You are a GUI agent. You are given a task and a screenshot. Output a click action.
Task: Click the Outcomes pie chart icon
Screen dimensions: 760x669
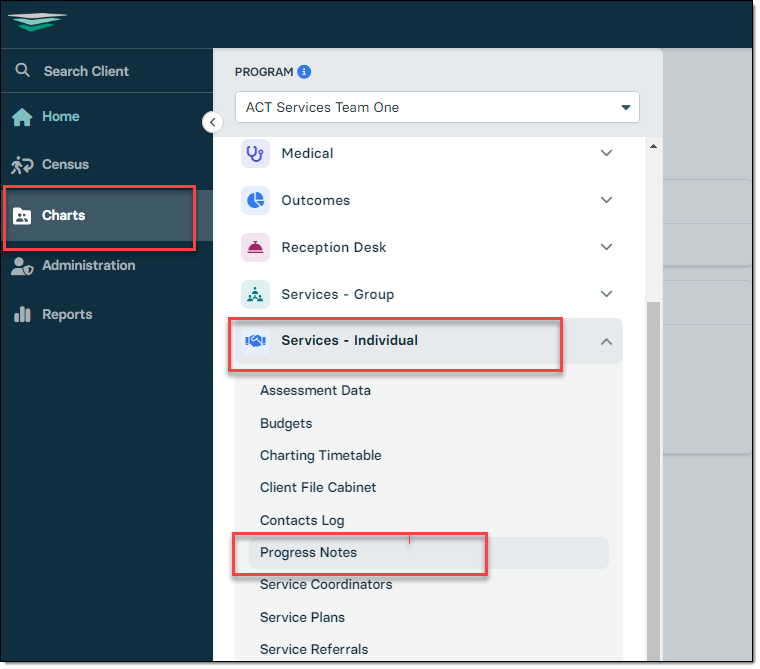[256, 201]
